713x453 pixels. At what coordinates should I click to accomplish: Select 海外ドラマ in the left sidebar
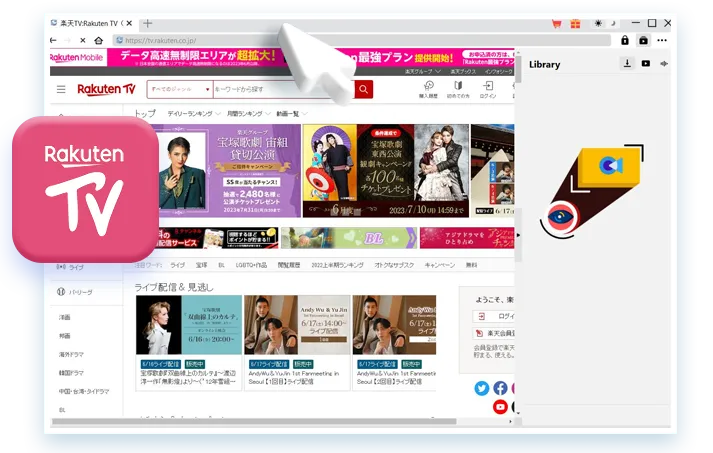pyautogui.click(x=71, y=354)
